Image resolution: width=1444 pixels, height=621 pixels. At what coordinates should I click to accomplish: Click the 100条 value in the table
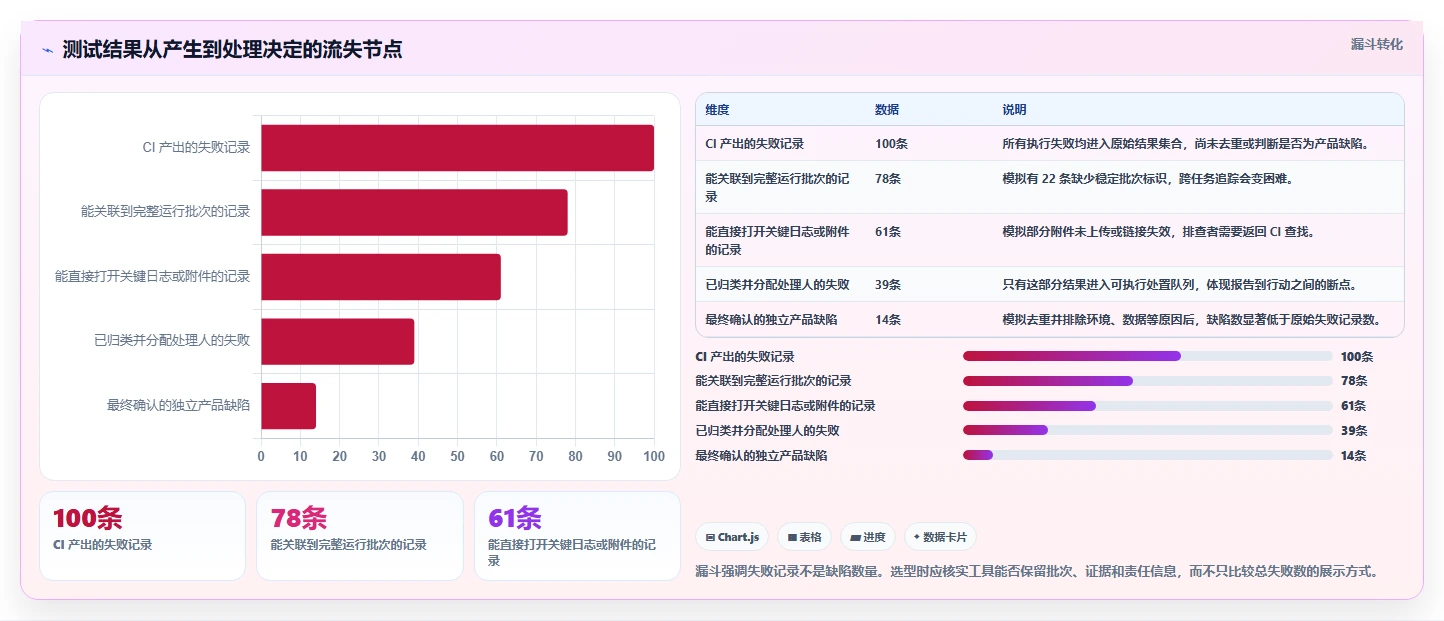[x=891, y=144]
